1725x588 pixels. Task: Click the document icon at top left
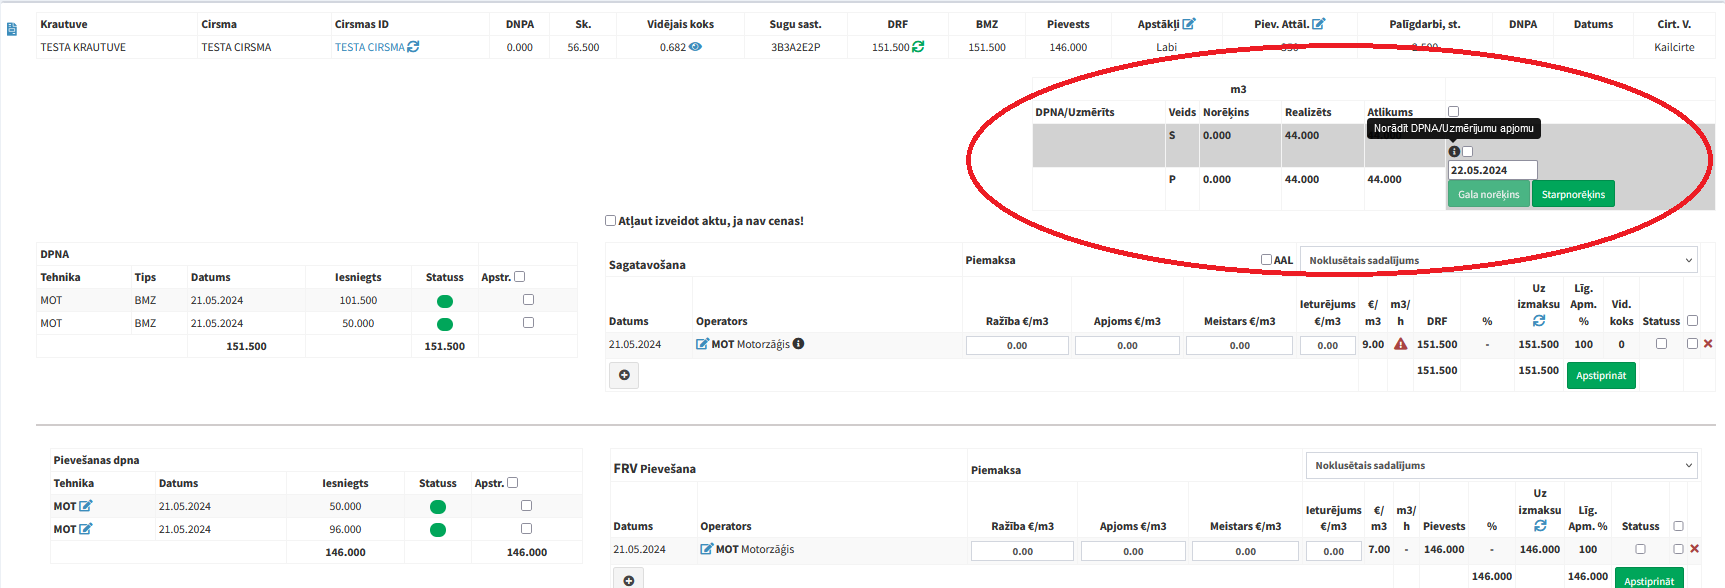(x=12, y=30)
